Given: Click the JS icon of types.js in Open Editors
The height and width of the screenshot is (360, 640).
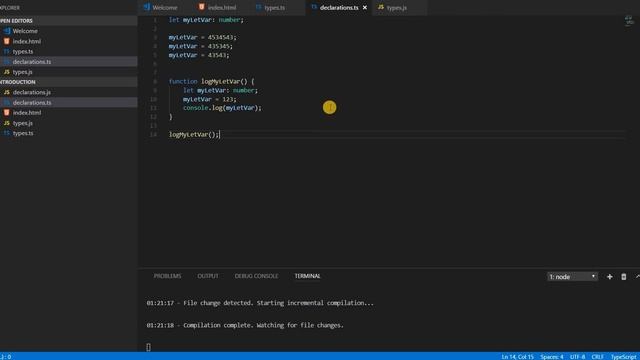Looking at the screenshot, I should [7, 72].
